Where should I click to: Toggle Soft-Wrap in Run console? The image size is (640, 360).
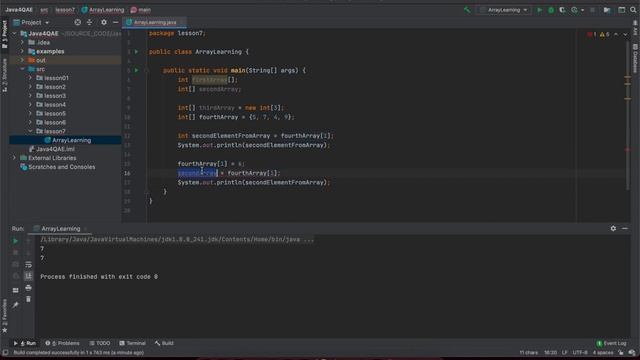point(28,265)
